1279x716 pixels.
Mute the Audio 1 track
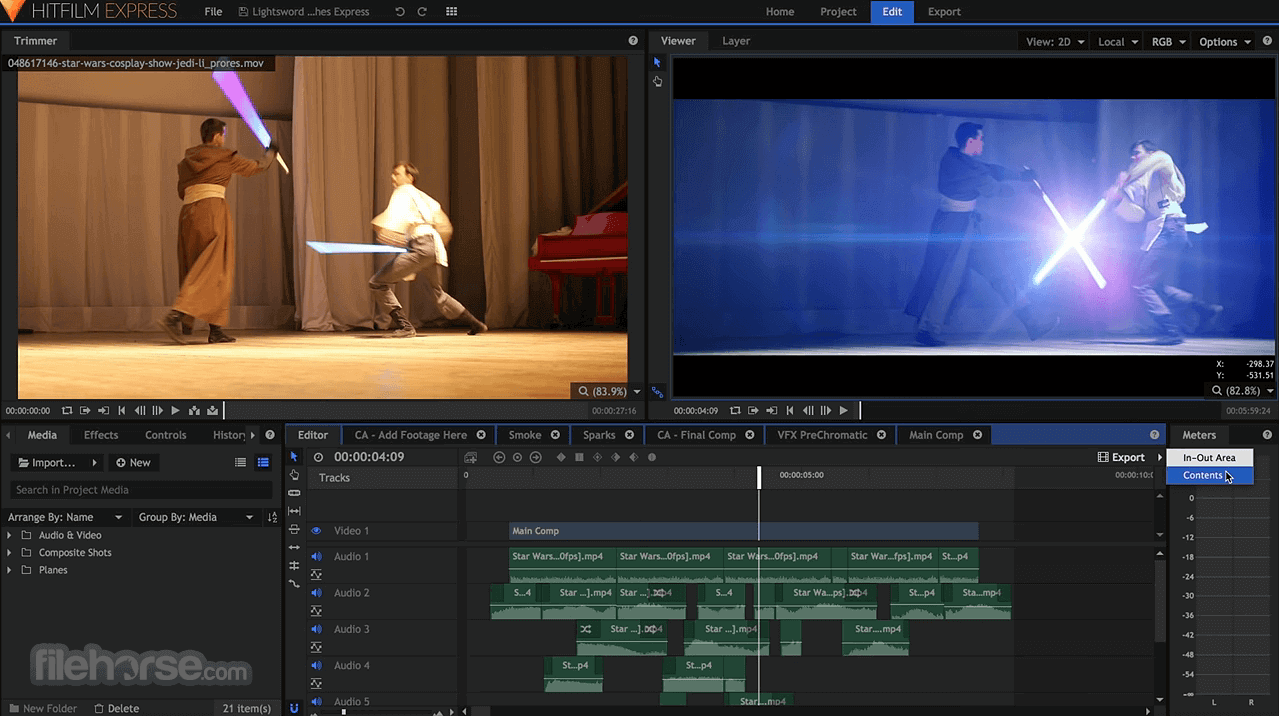316,557
